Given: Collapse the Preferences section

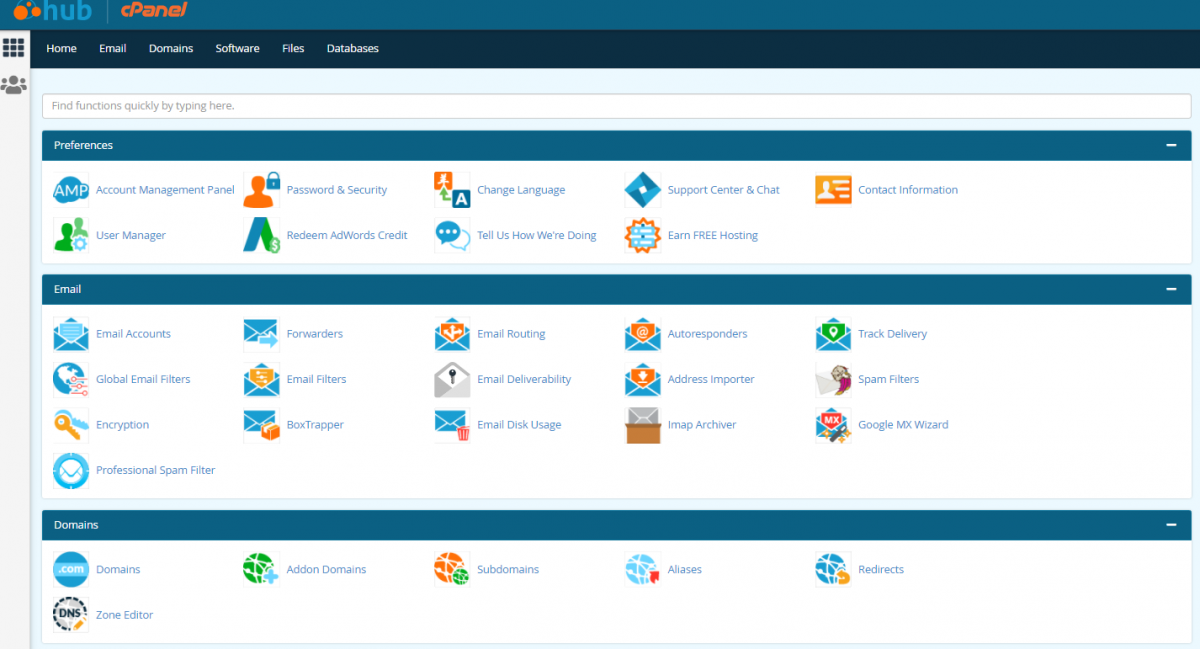Looking at the screenshot, I should pos(1171,145).
